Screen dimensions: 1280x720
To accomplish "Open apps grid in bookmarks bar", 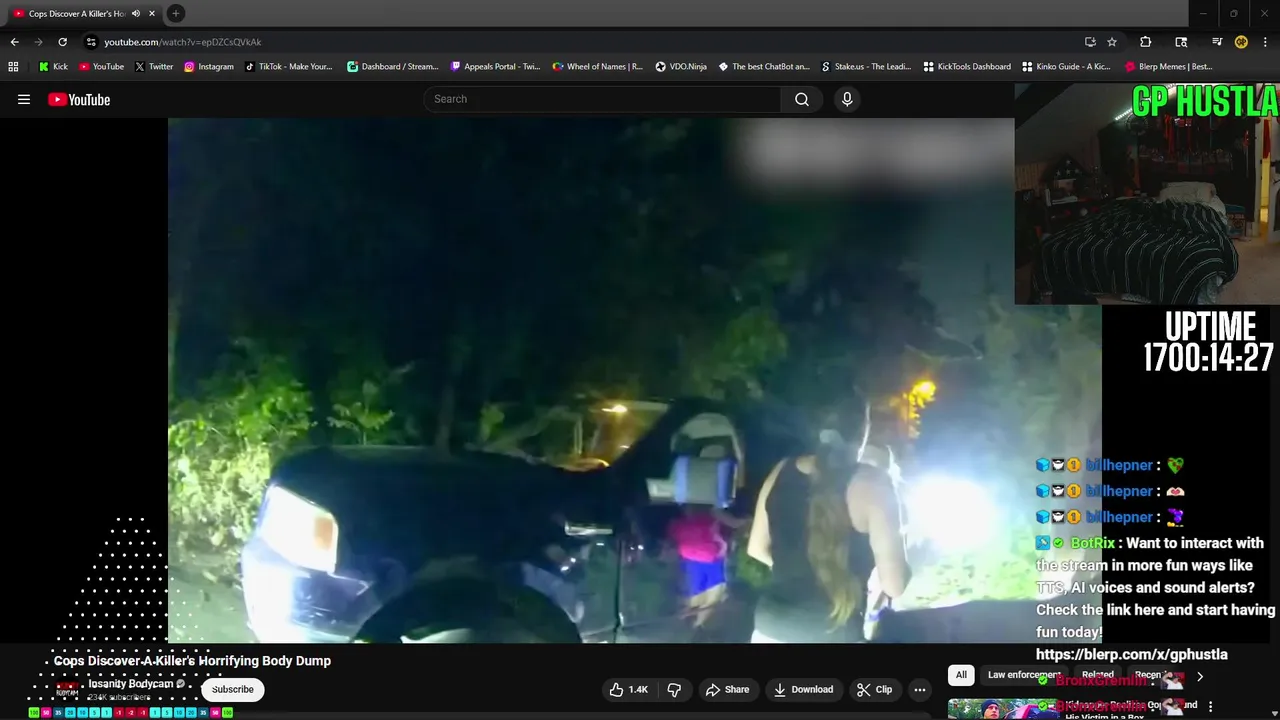I will tap(13, 67).
